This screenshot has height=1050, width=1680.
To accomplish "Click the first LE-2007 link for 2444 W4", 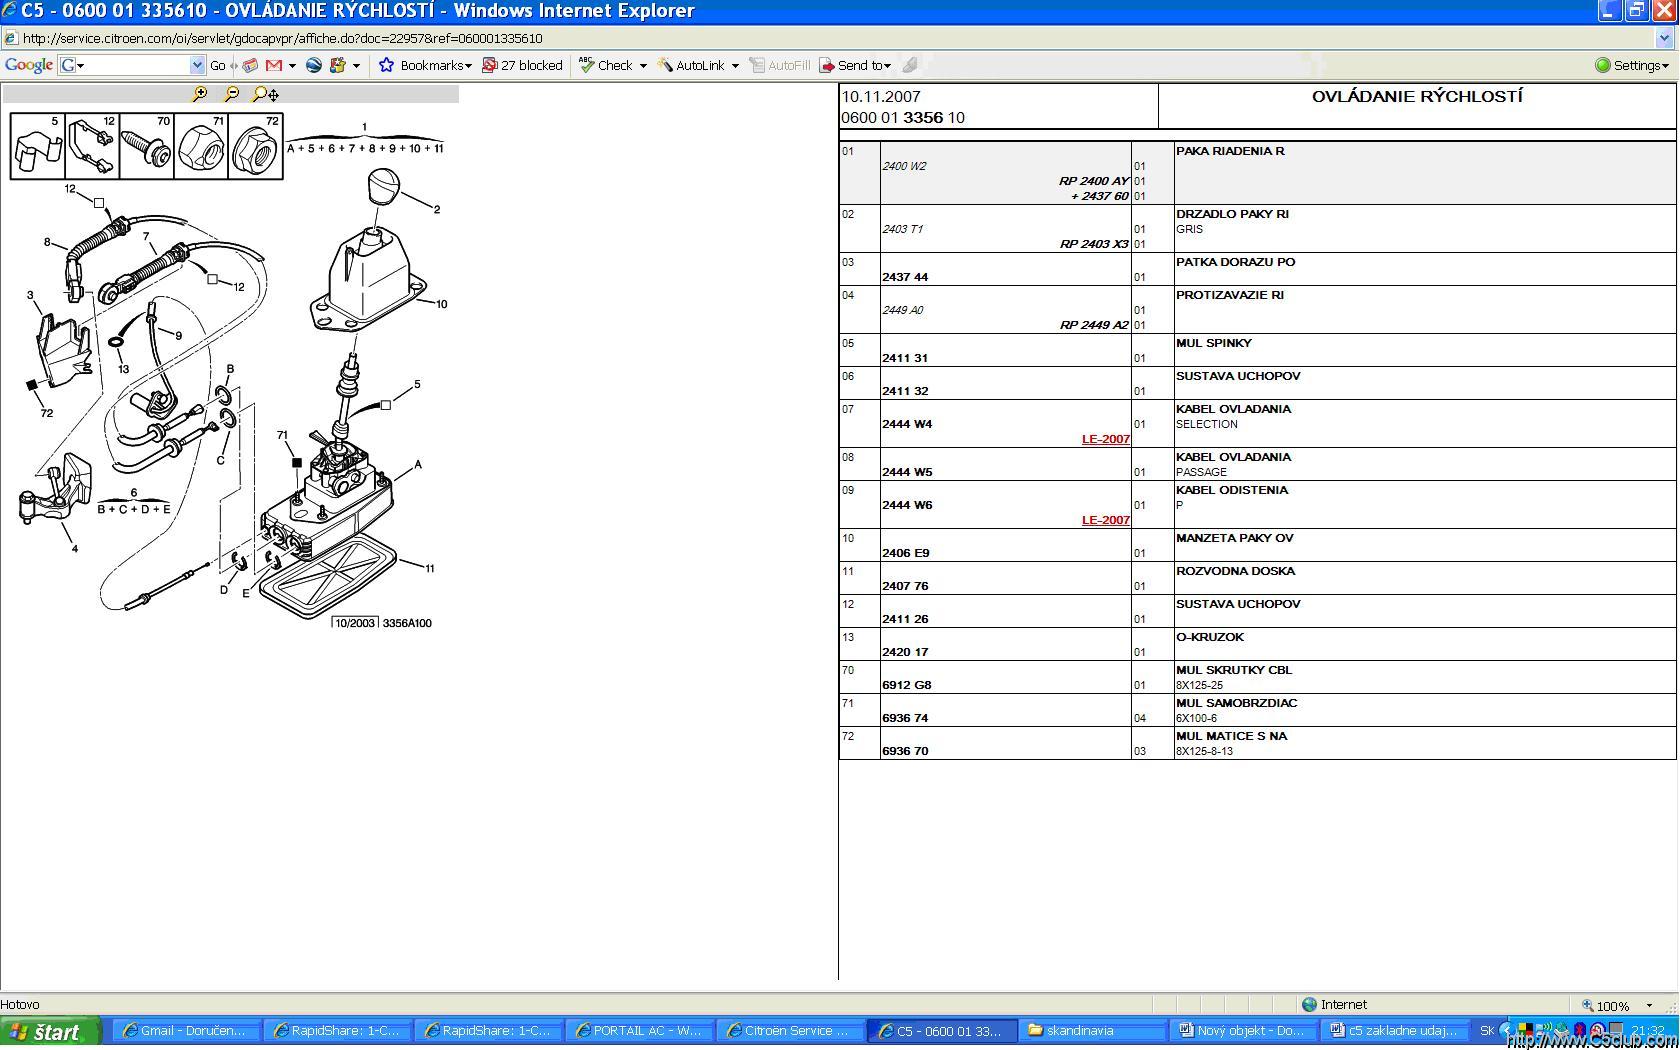I will pos(1105,439).
